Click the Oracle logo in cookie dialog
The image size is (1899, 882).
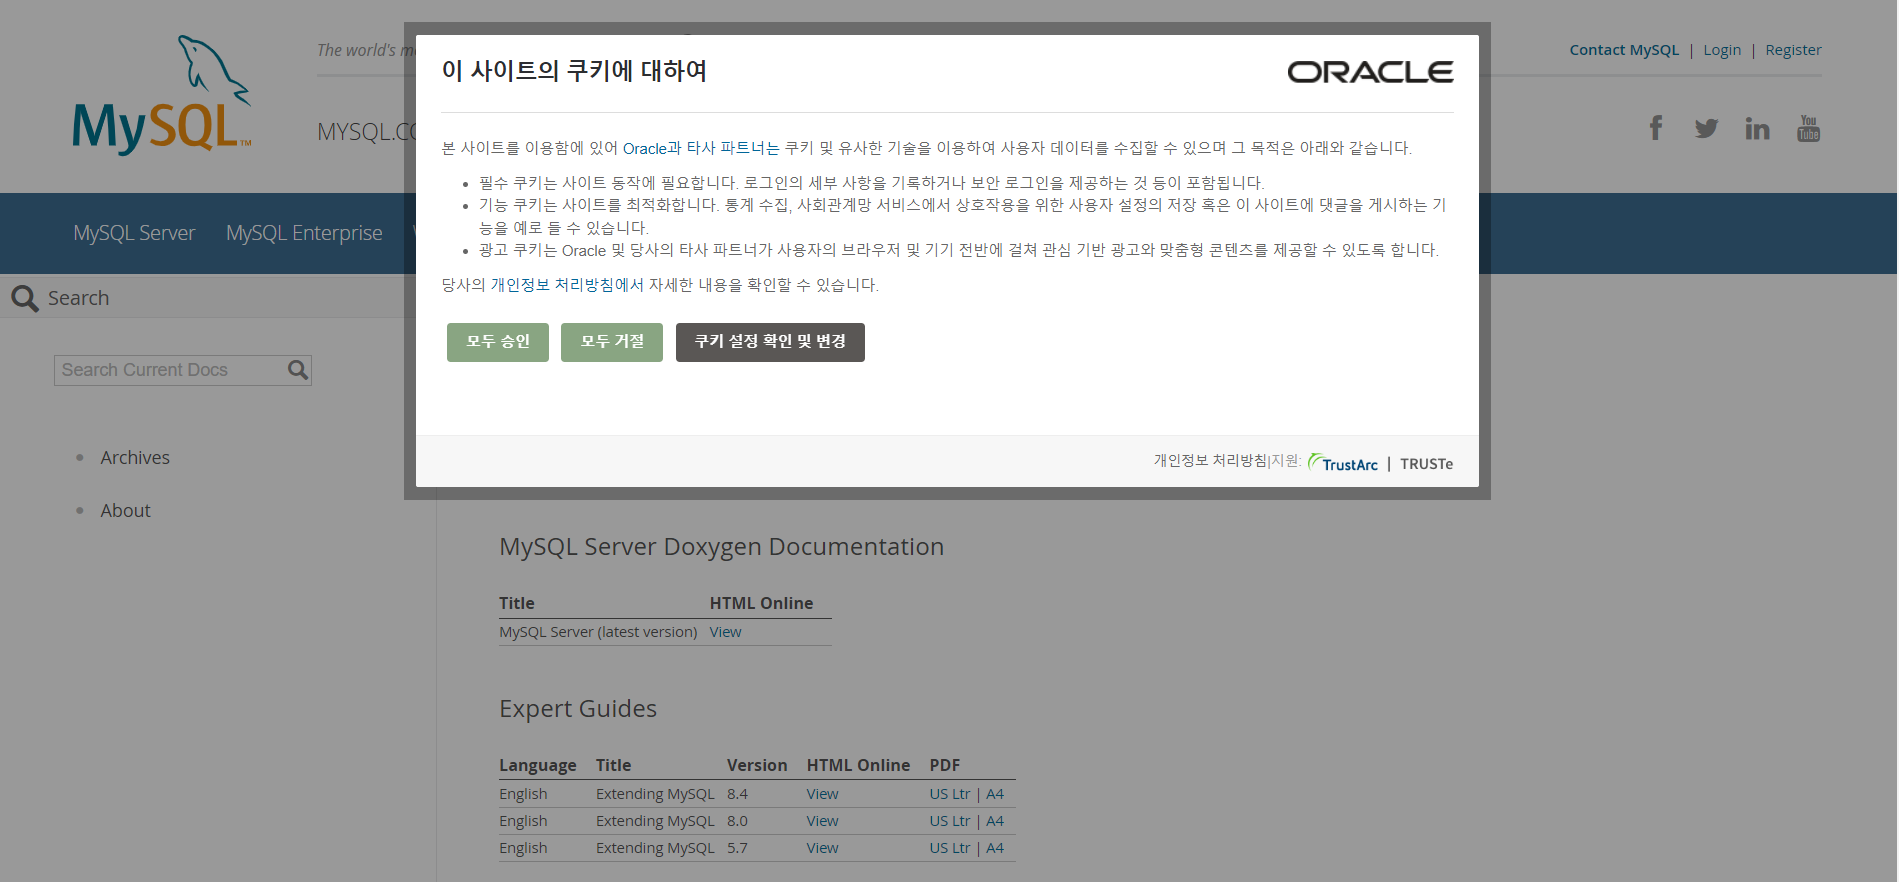point(1370,72)
